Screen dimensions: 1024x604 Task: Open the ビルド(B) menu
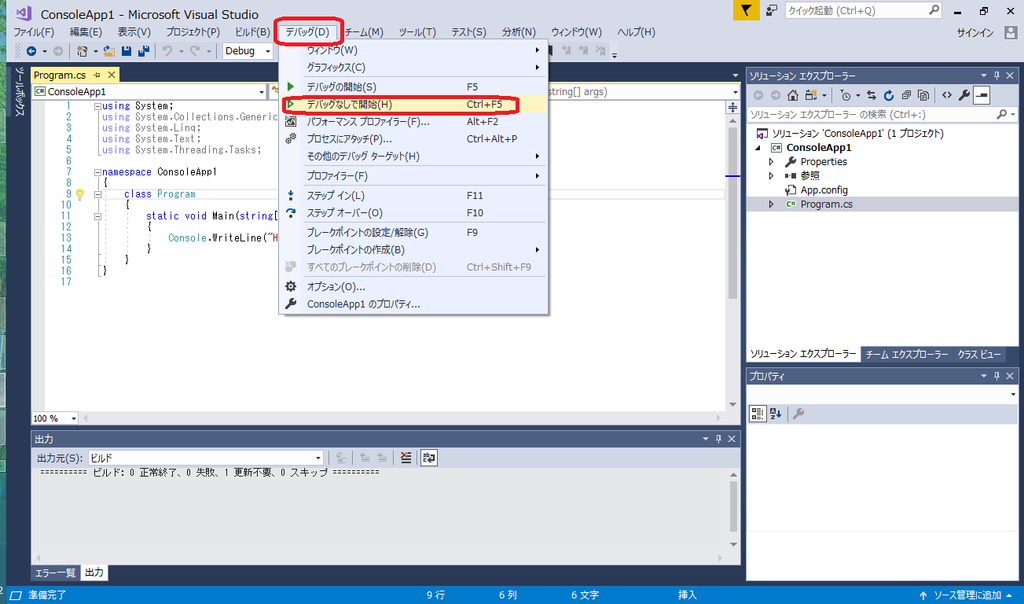[252, 32]
